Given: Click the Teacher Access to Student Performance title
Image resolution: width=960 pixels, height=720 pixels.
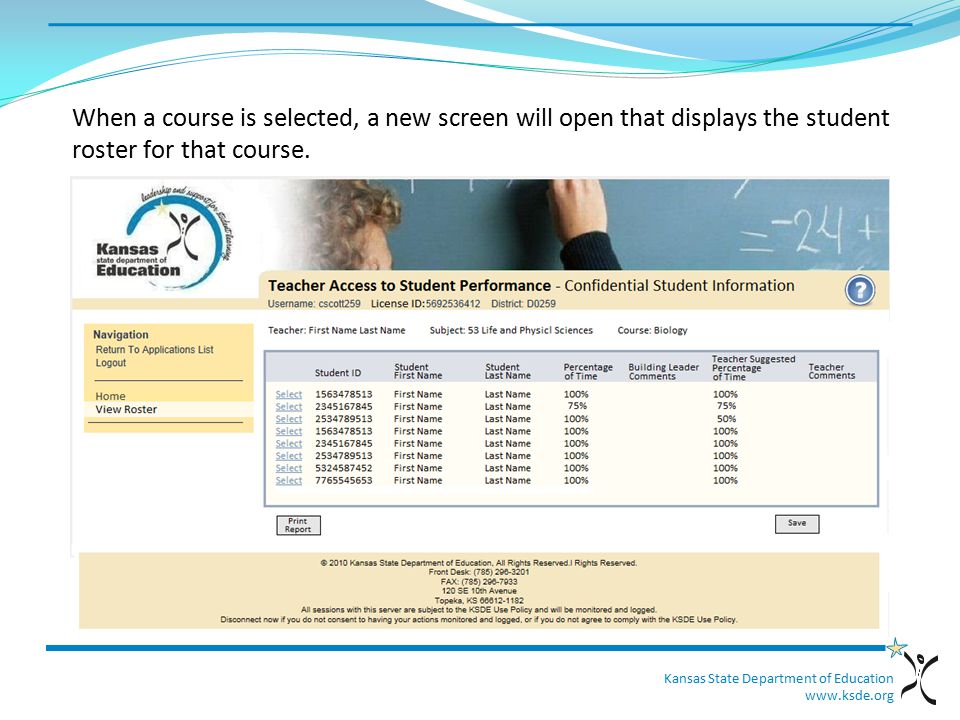Looking at the screenshot, I should (410, 286).
